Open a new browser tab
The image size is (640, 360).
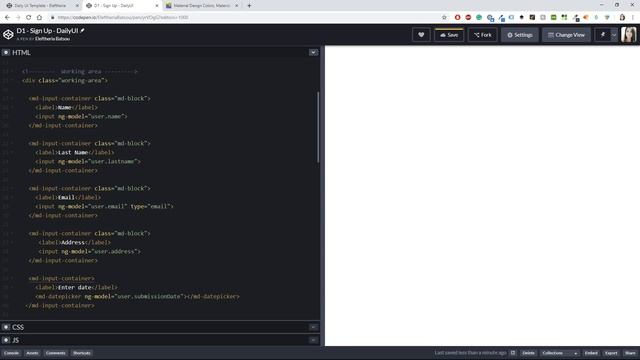(x=249, y=6)
